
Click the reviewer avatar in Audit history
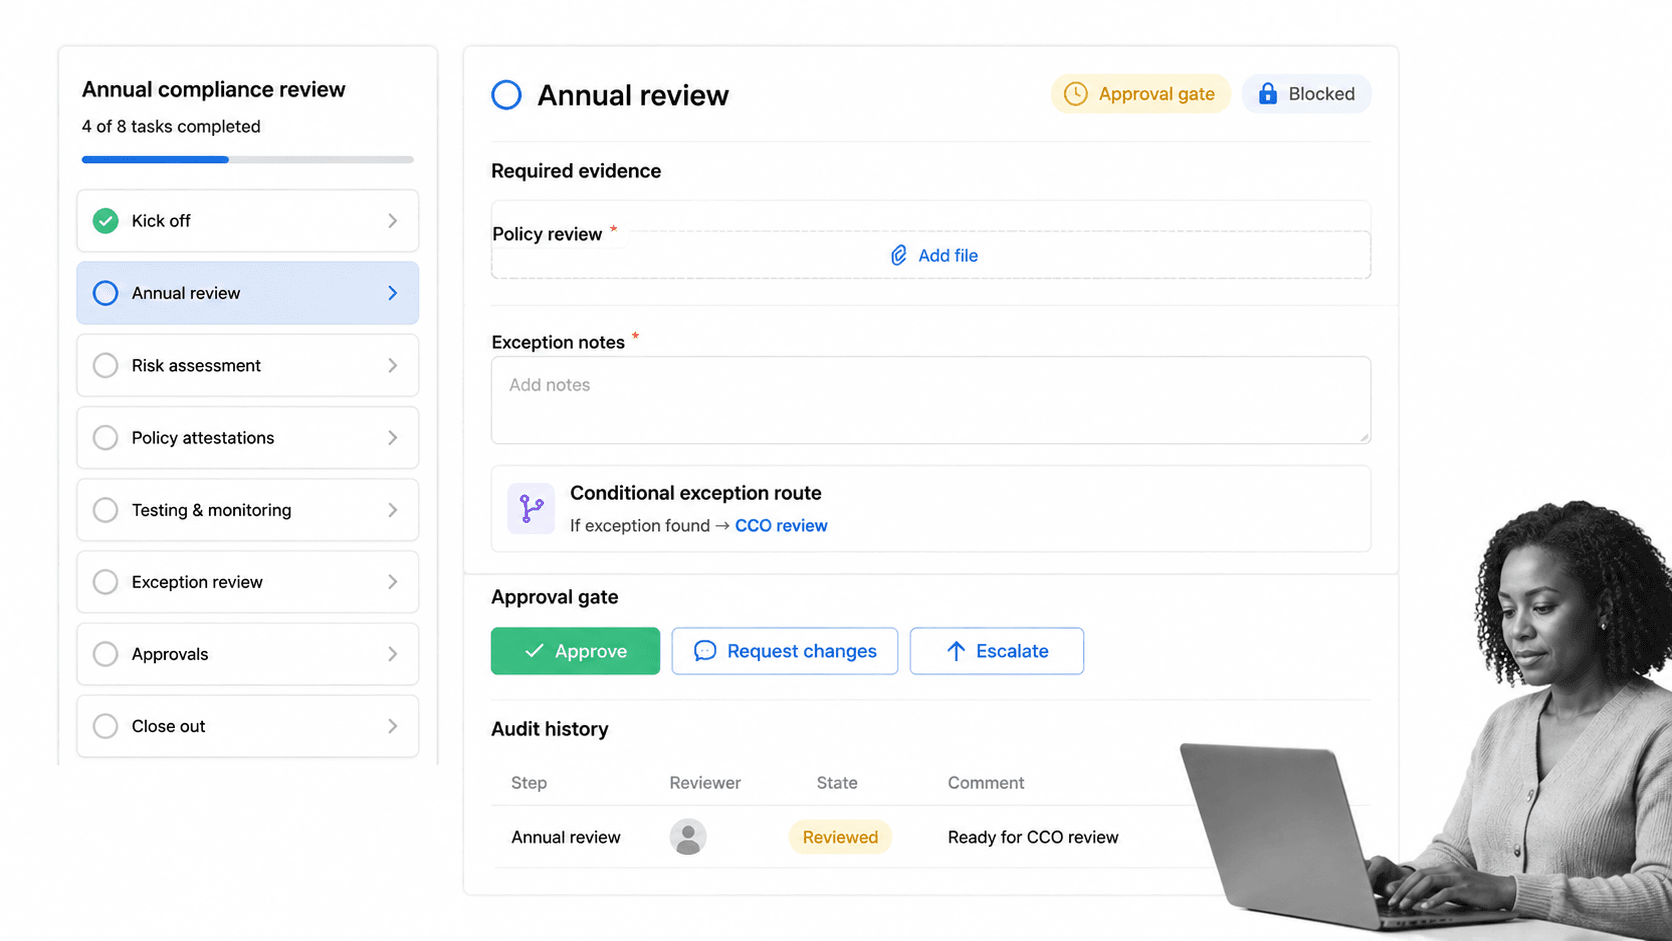pyautogui.click(x=688, y=837)
